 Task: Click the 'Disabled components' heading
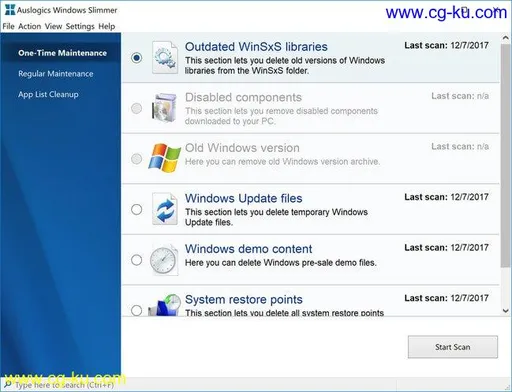[243, 97]
